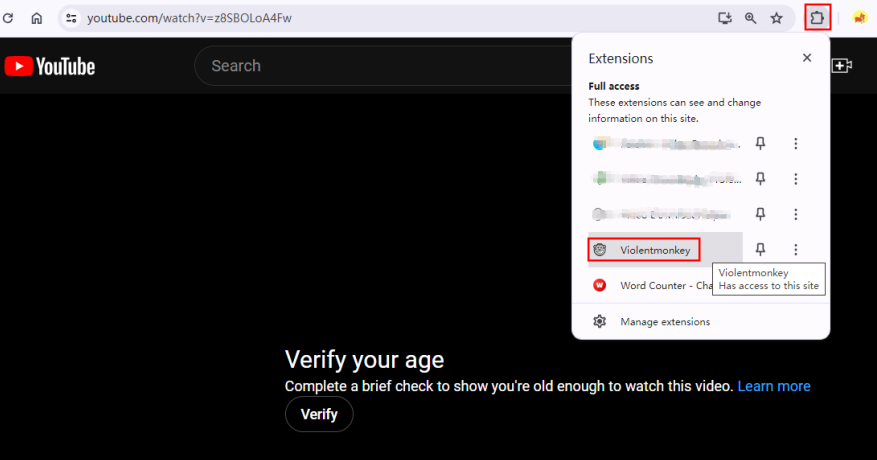Open more options for Violentmonkey
877x460 pixels.
[796, 250]
